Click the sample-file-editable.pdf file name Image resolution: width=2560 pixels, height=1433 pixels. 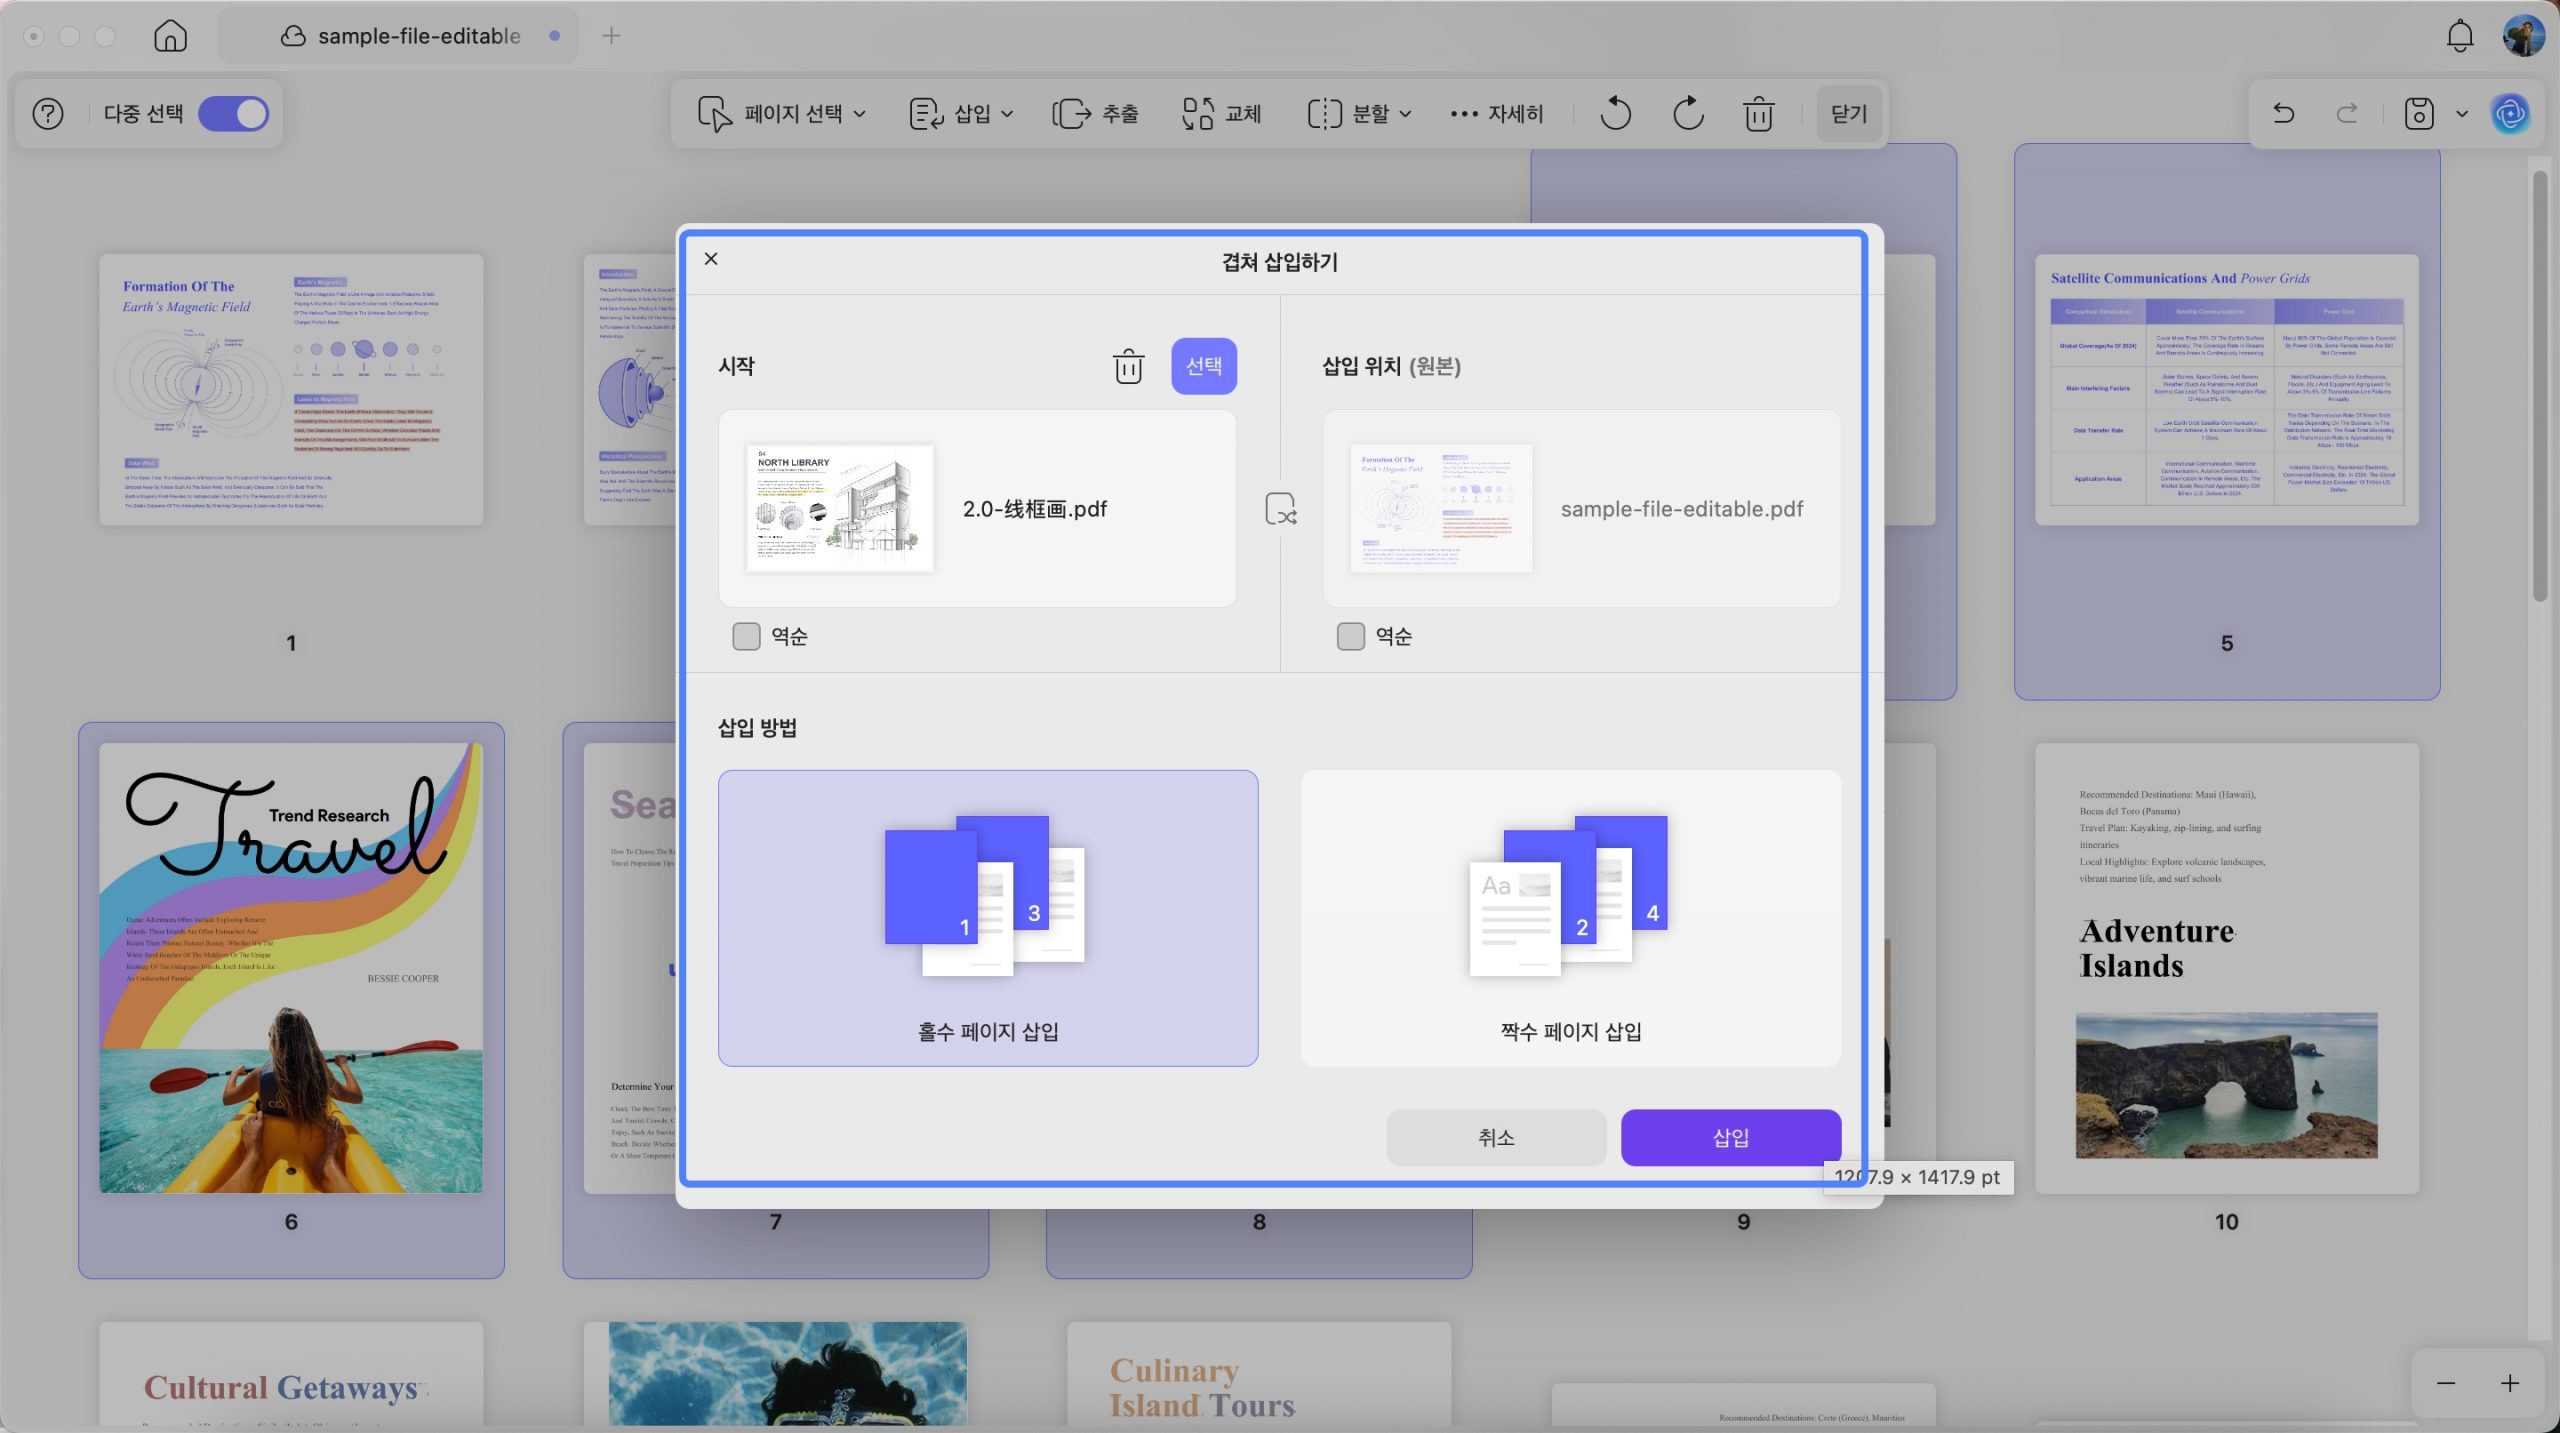click(1682, 509)
